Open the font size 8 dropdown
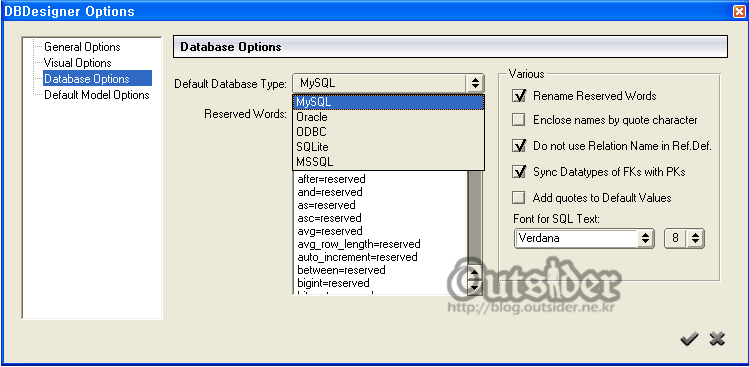 [696, 237]
